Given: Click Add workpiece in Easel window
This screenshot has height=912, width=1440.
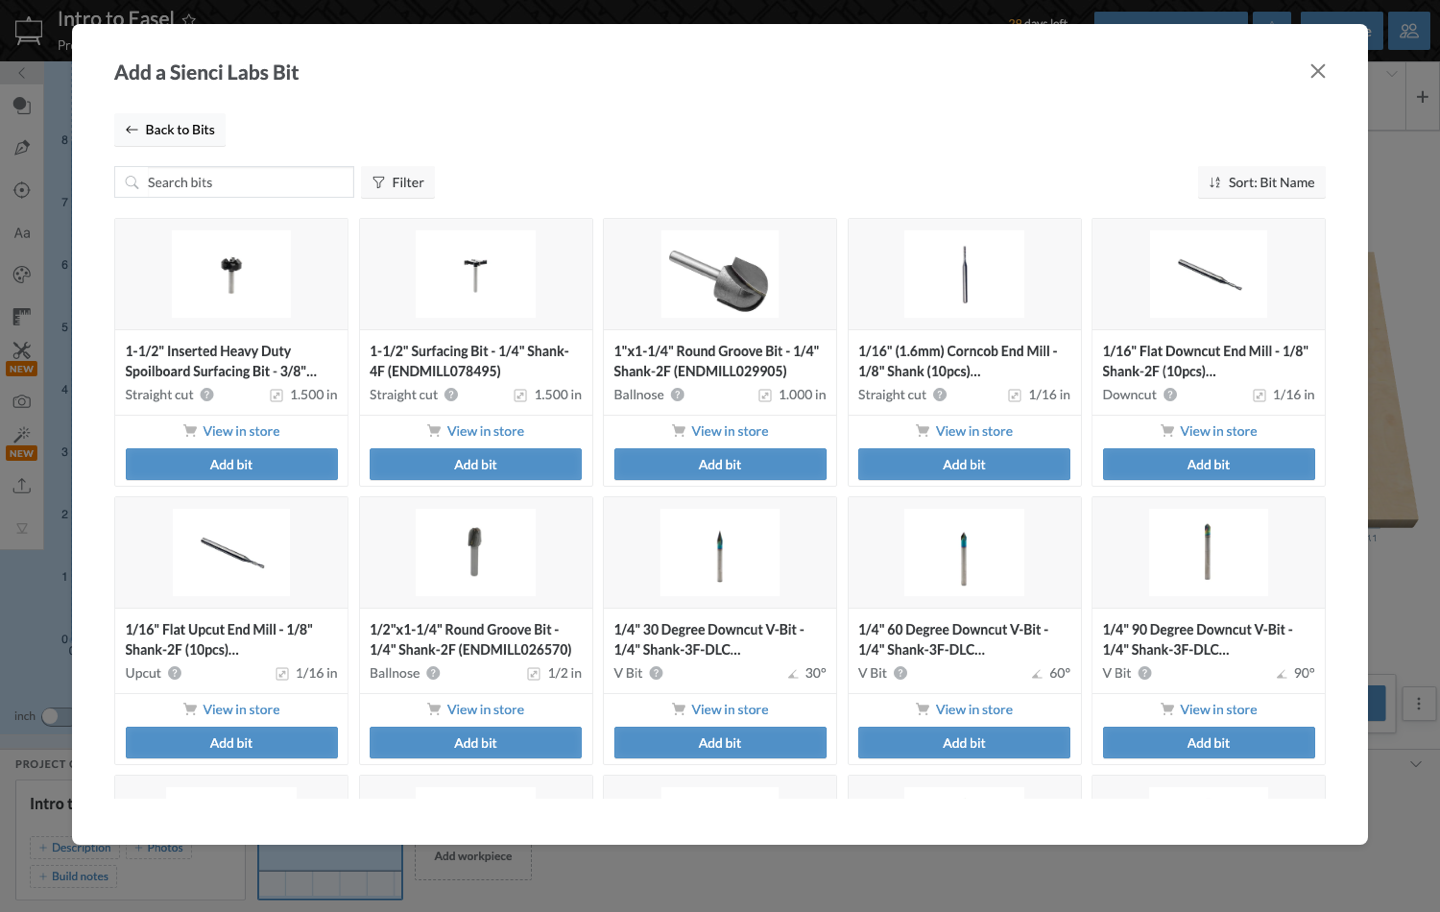Looking at the screenshot, I should (473, 856).
